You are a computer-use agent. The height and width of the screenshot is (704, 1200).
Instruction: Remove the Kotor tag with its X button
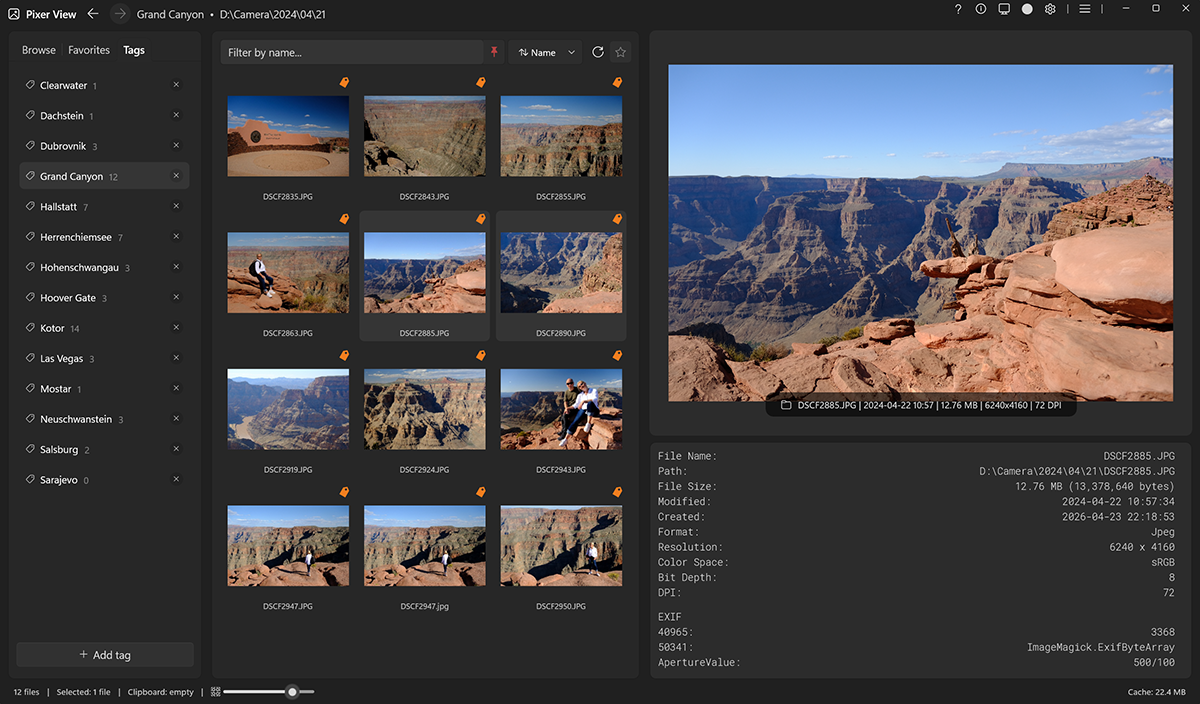pyautogui.click(x=176, y=327)
